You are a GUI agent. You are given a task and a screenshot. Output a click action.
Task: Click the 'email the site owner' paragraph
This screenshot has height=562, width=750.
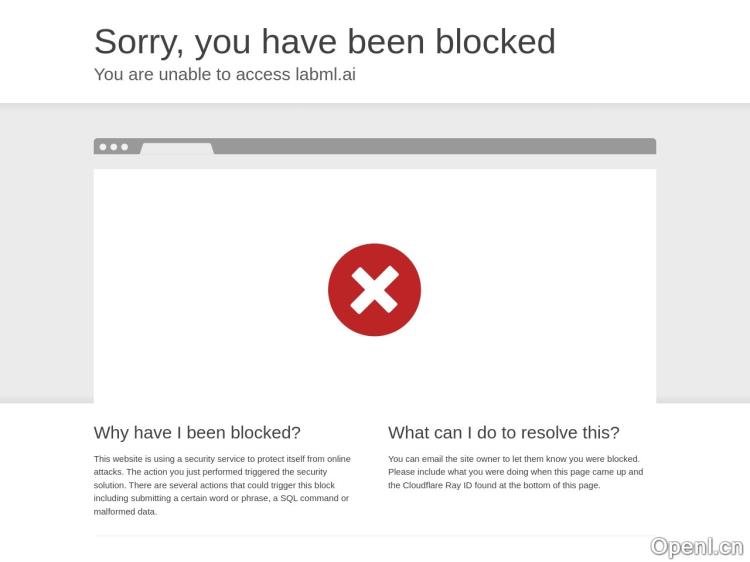click(516, 472)
